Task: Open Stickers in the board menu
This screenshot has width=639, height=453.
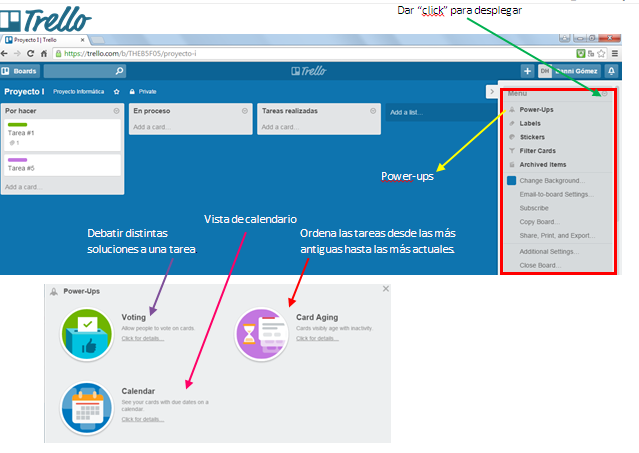Action: coord(532,137)
